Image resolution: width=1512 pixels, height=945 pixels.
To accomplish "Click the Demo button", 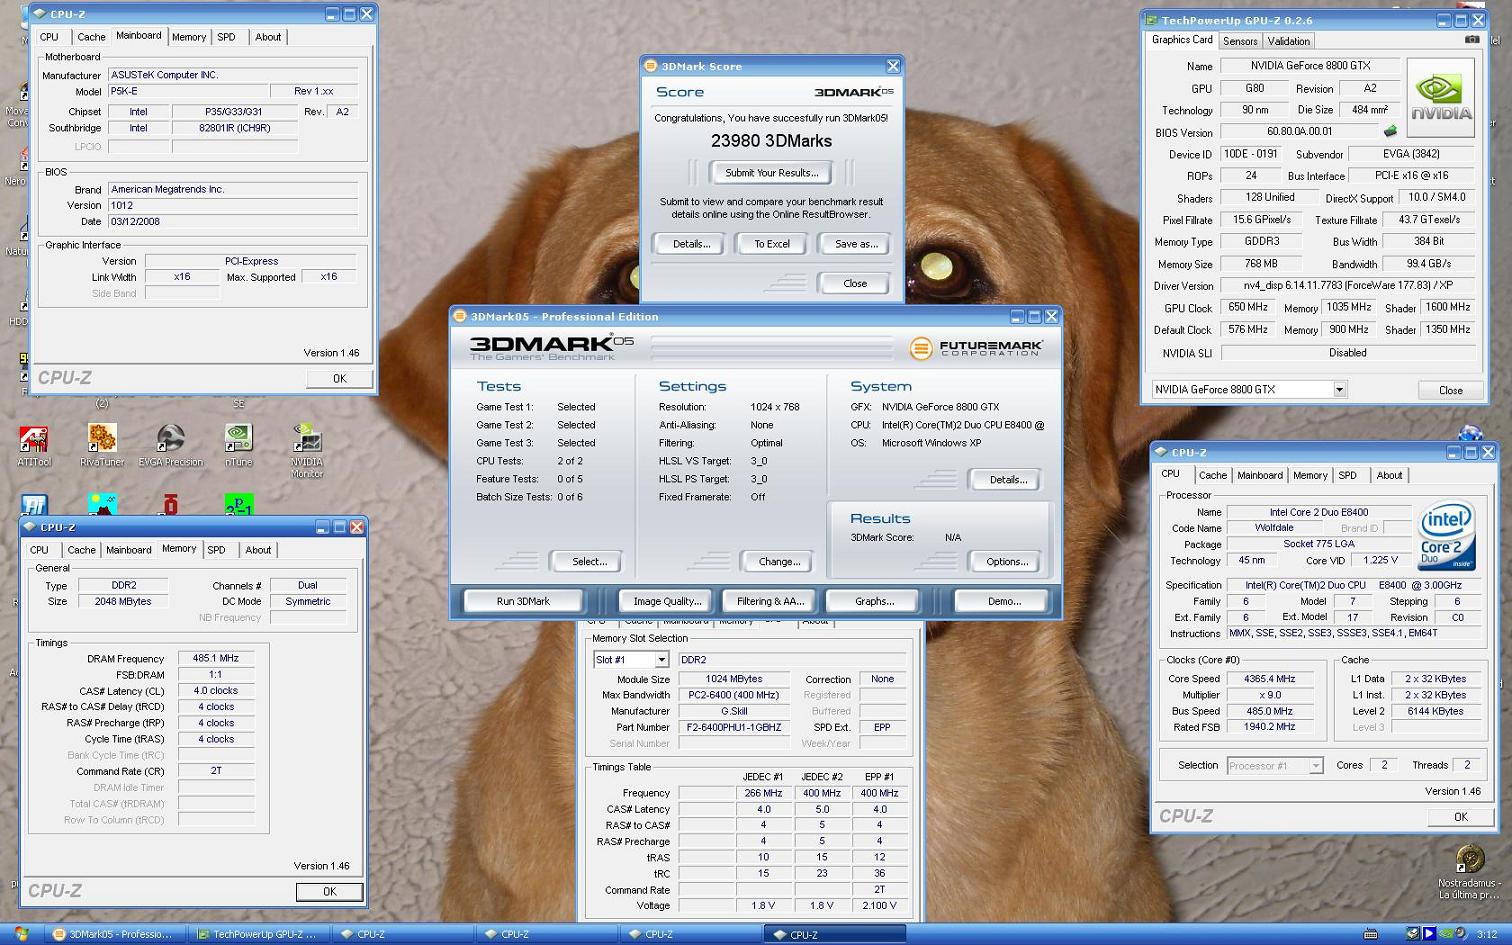I will tap(1004, 601).
